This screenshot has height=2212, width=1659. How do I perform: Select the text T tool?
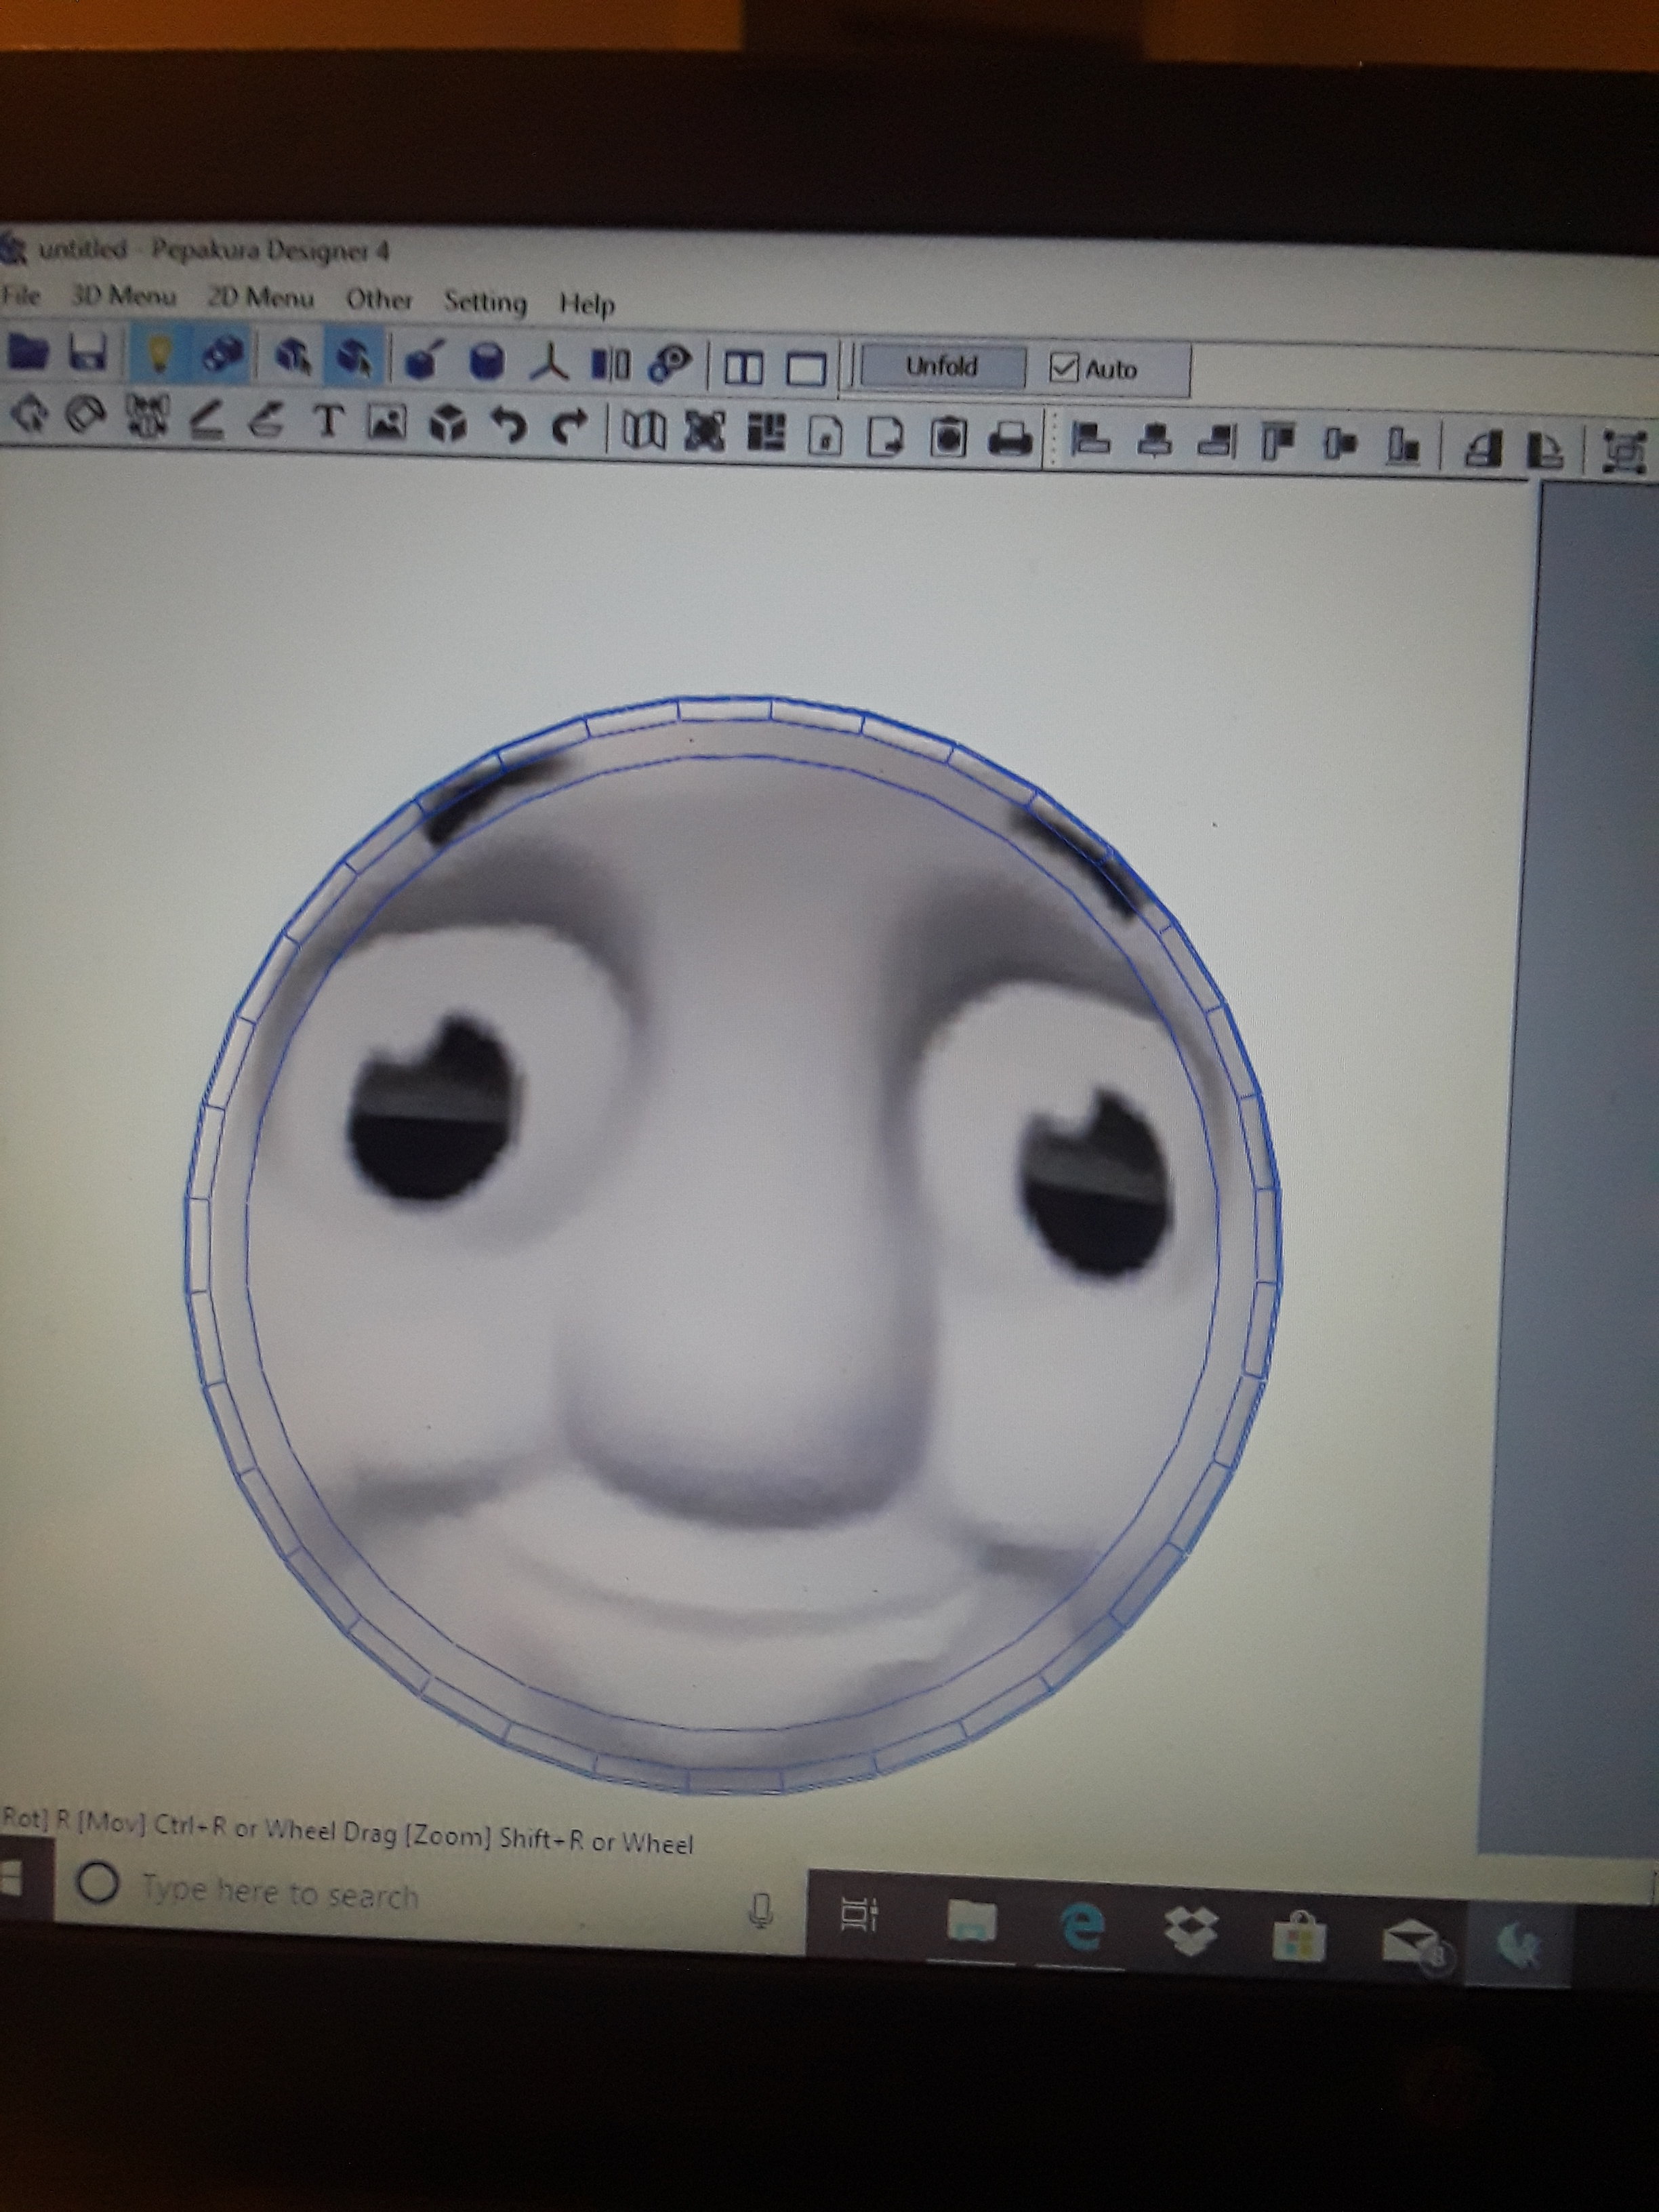point(328,422)
